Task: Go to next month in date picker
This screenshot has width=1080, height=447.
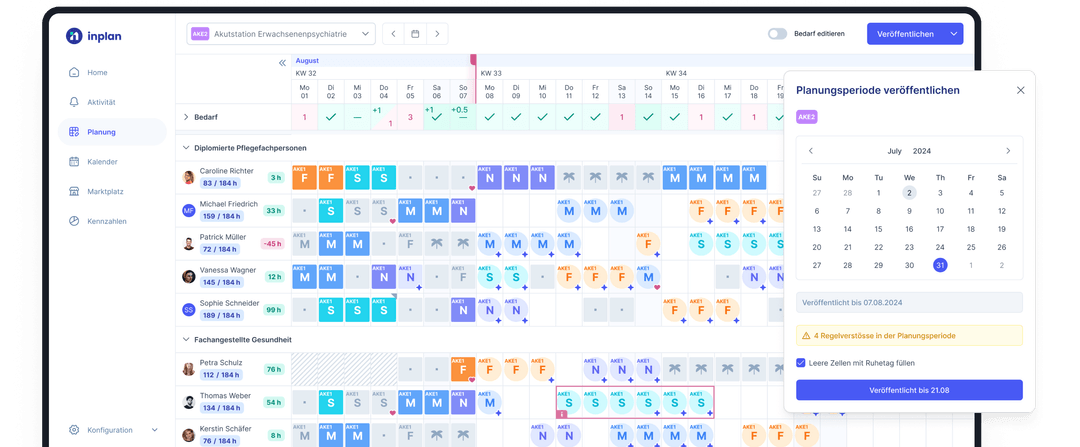Action: 1008,151
